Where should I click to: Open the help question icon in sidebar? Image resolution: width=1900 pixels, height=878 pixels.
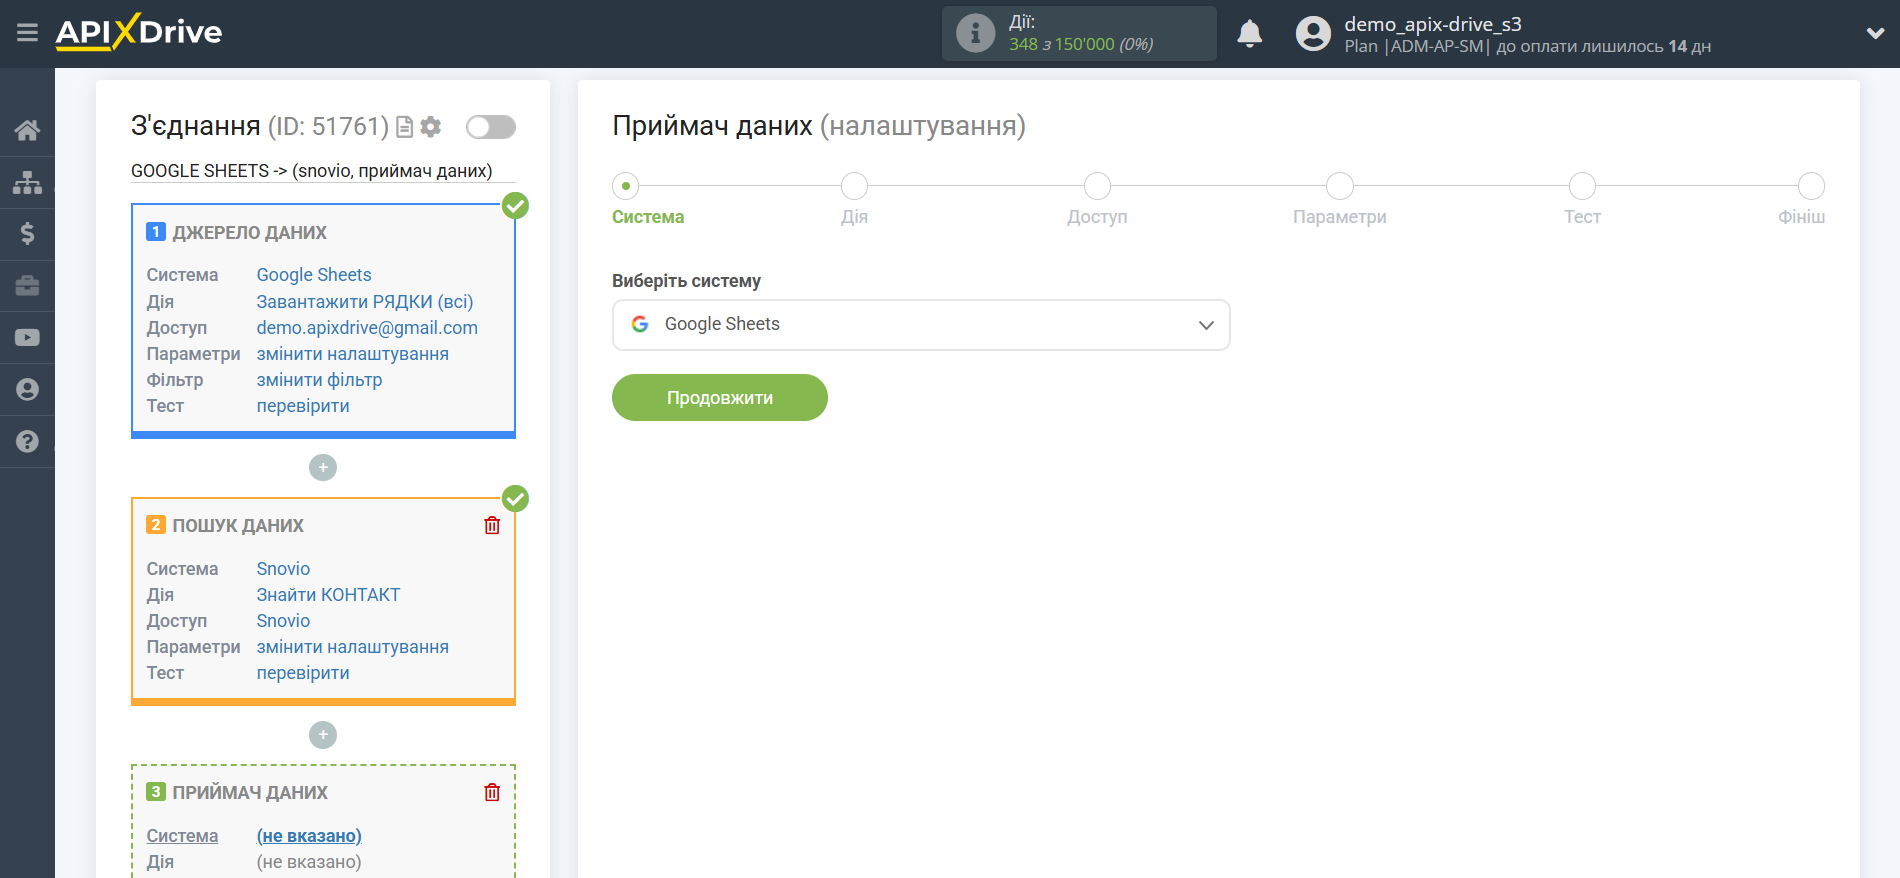coord(27,441)
